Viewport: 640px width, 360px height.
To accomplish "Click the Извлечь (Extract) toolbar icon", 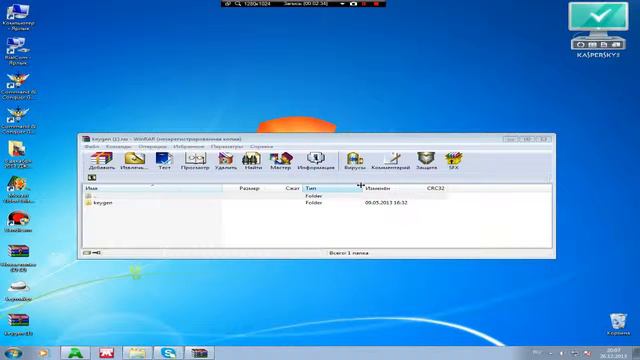I will (x=134, y=161).
